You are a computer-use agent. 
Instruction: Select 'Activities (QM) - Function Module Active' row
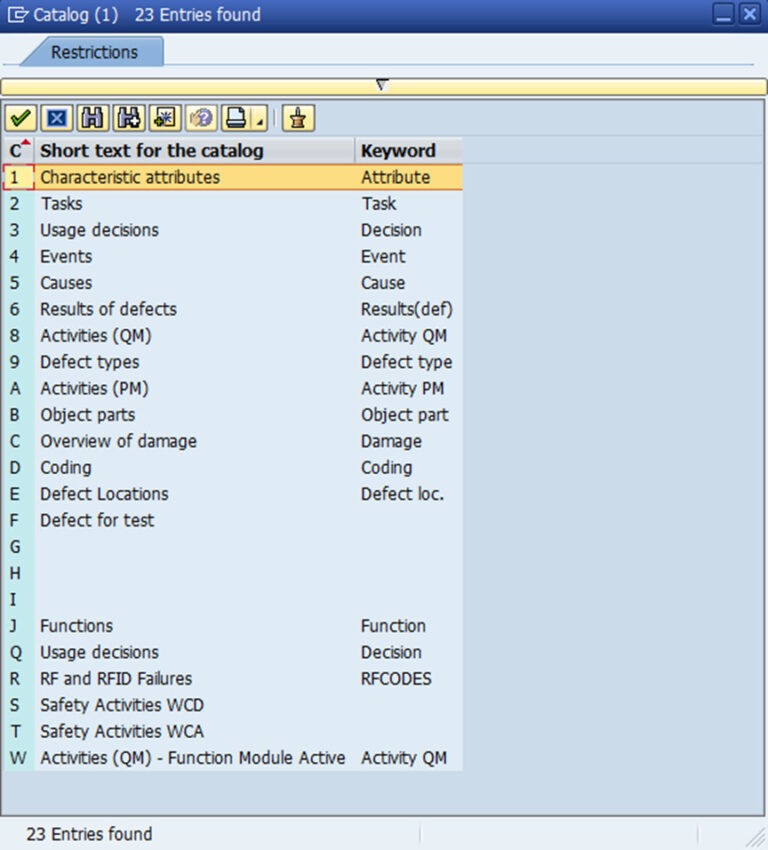coord(233,758)
